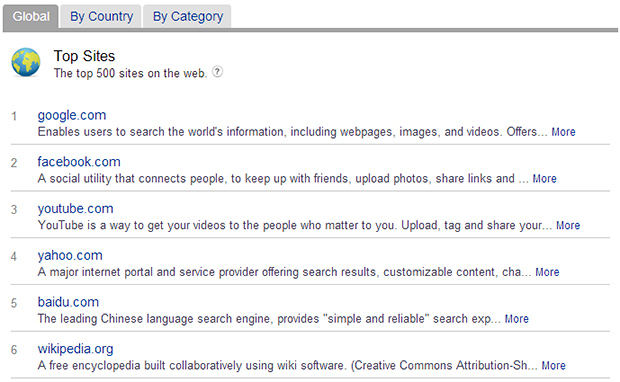Open the By Category tab
Screen dimensions: 620x382
click(188, 17)
